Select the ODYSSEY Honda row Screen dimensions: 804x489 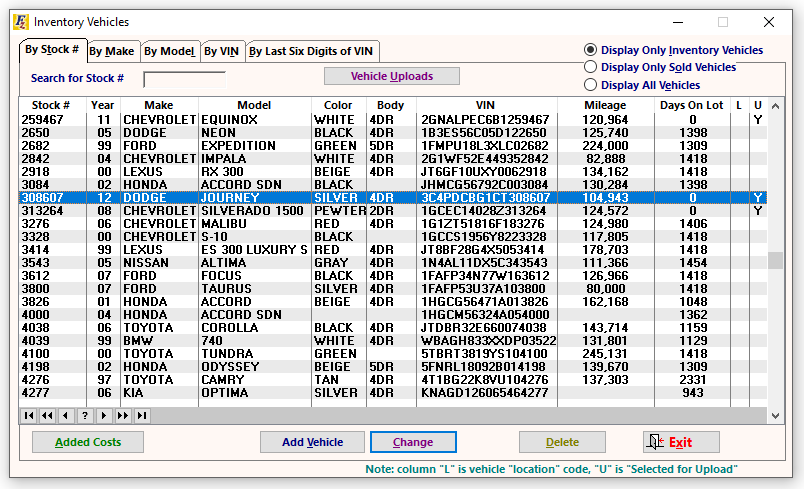point(393,367)
